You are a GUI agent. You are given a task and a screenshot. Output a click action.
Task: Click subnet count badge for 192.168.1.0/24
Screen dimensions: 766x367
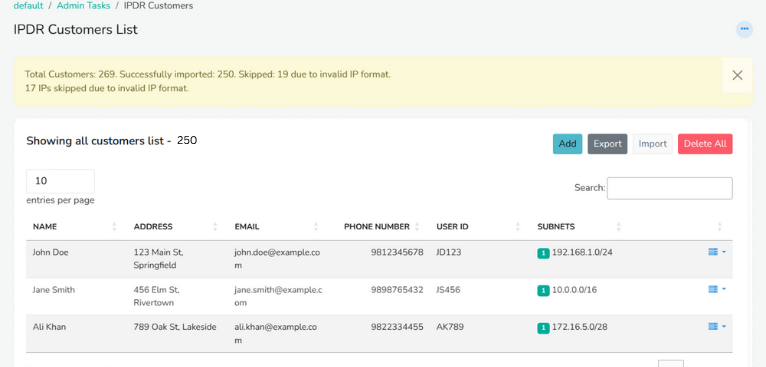coord(543,253)
